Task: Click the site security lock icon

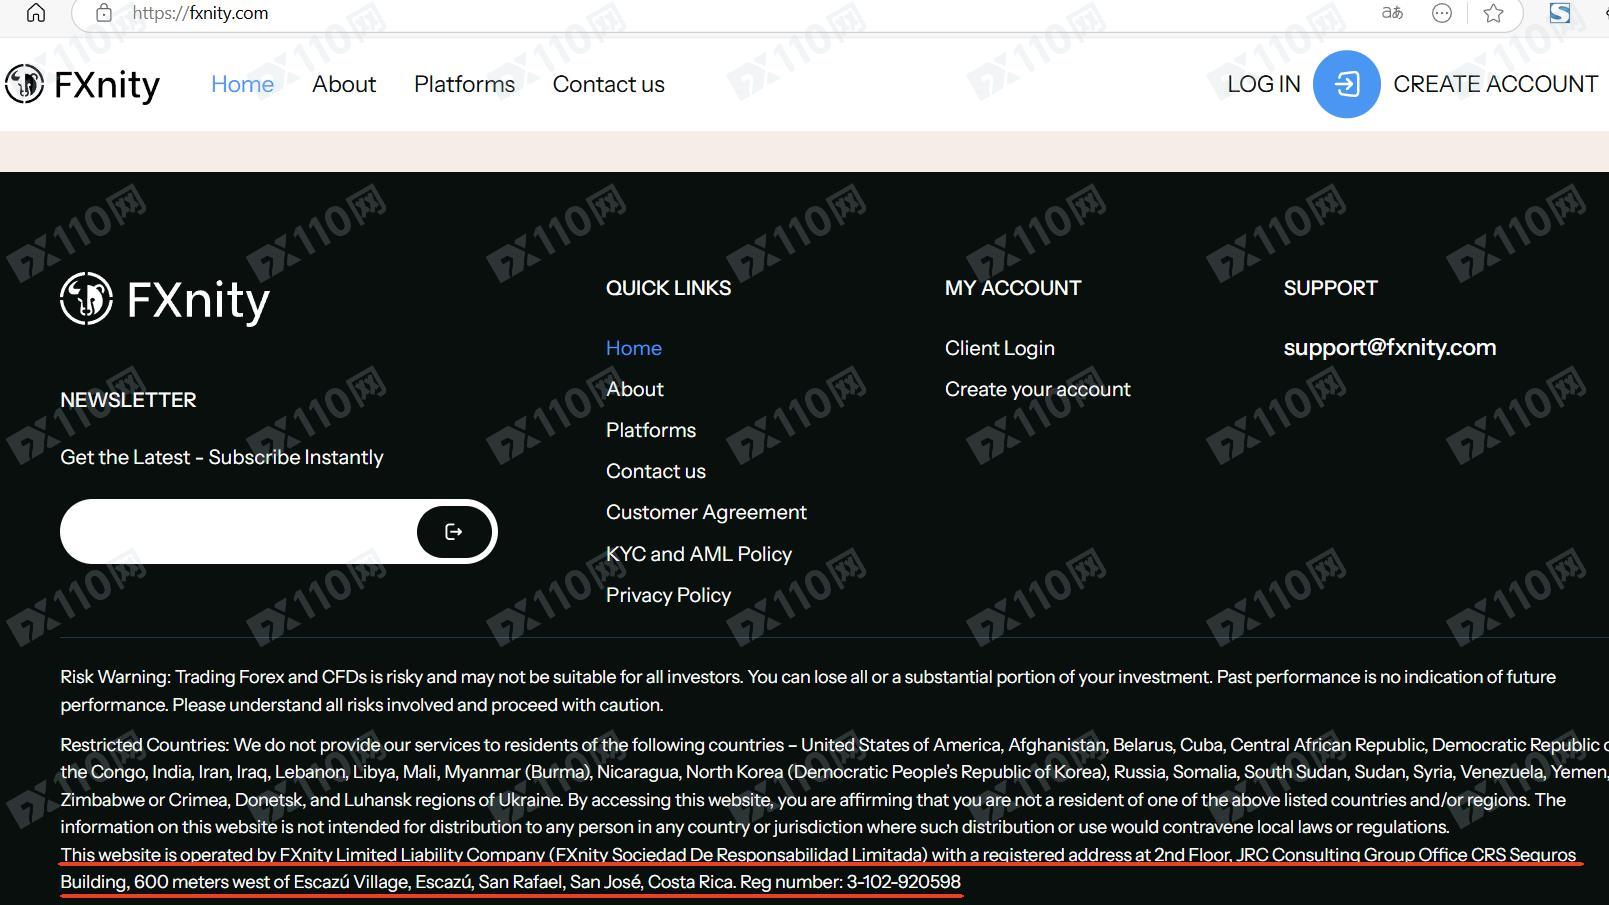Action: [x=103, y=13]
